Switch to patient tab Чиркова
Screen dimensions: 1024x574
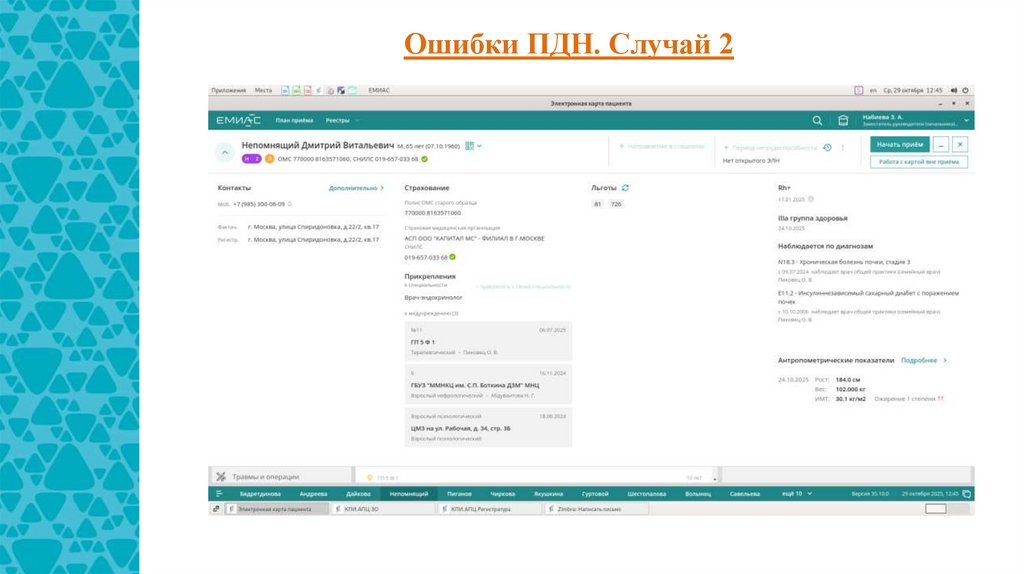click(x=503, y=494)
